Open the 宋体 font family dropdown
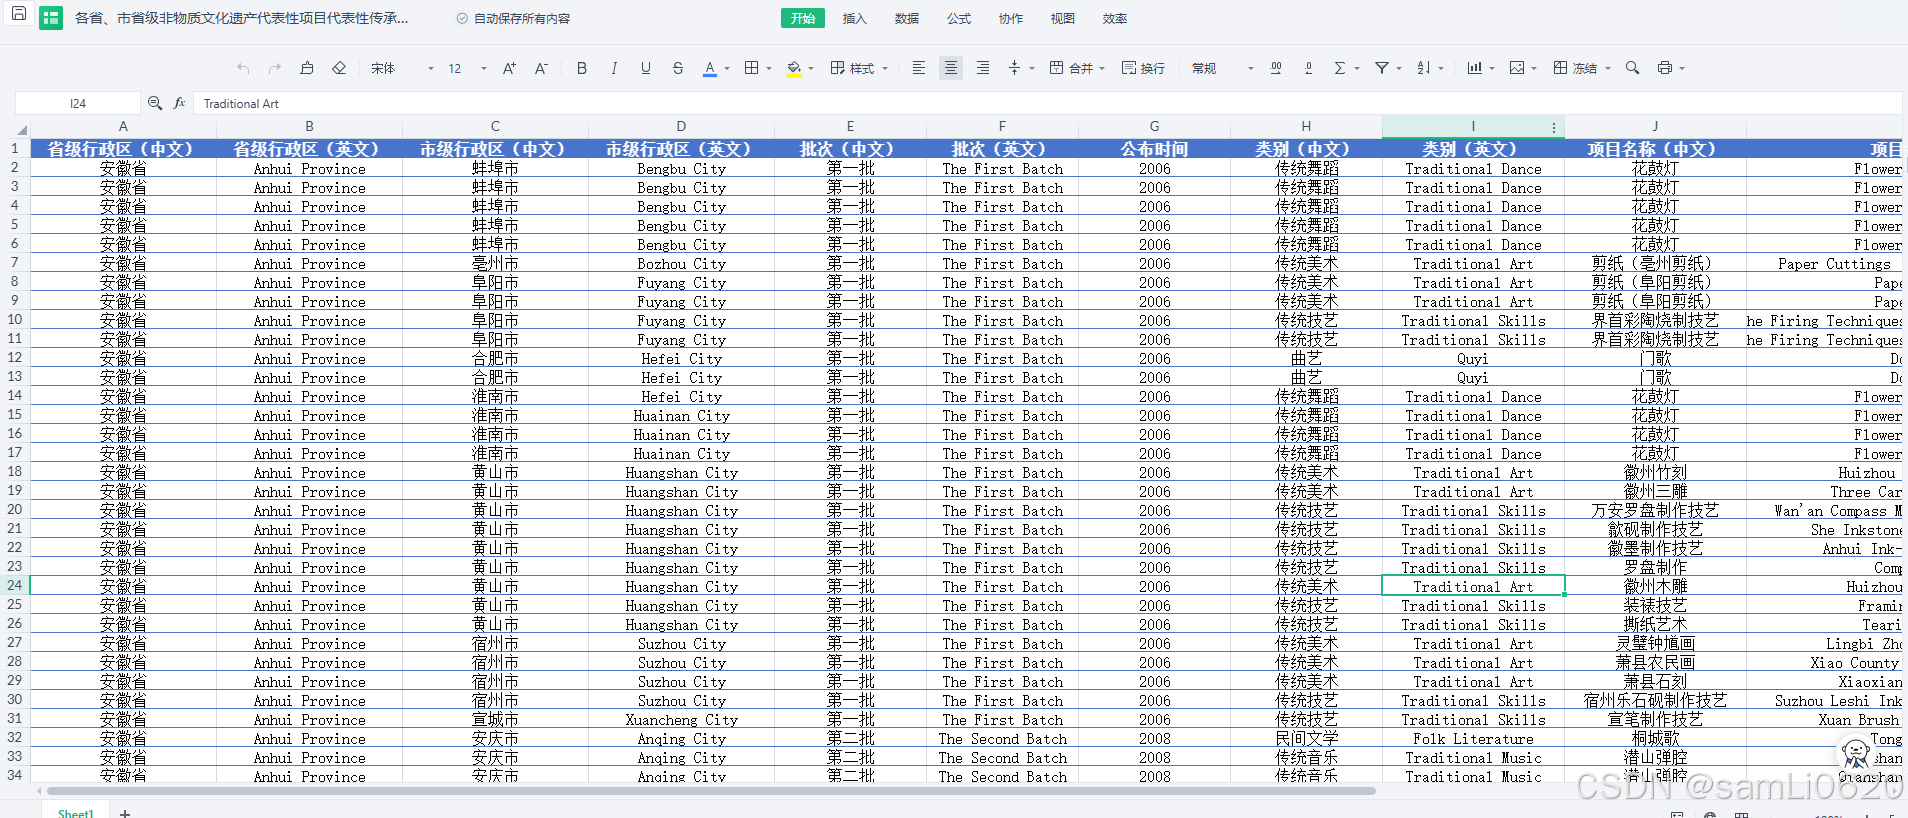The image size is (1908, 818). pos(402,68)
